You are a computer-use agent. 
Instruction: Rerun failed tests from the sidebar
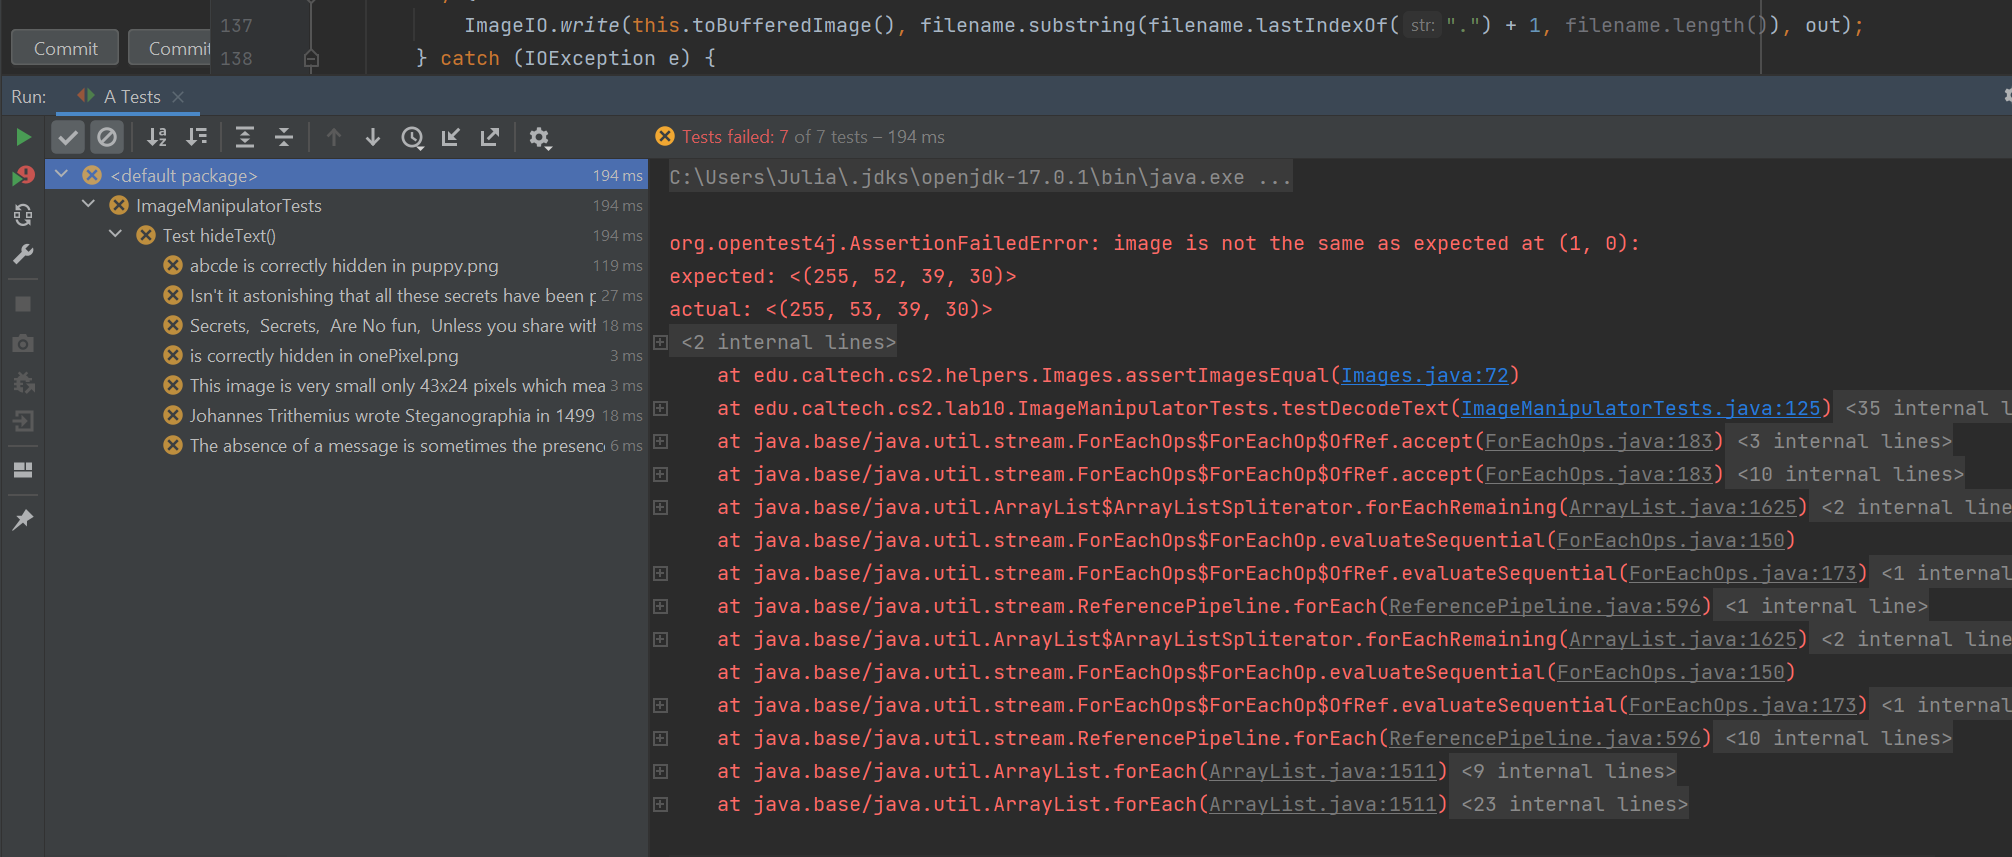click(x=23, y=176)
